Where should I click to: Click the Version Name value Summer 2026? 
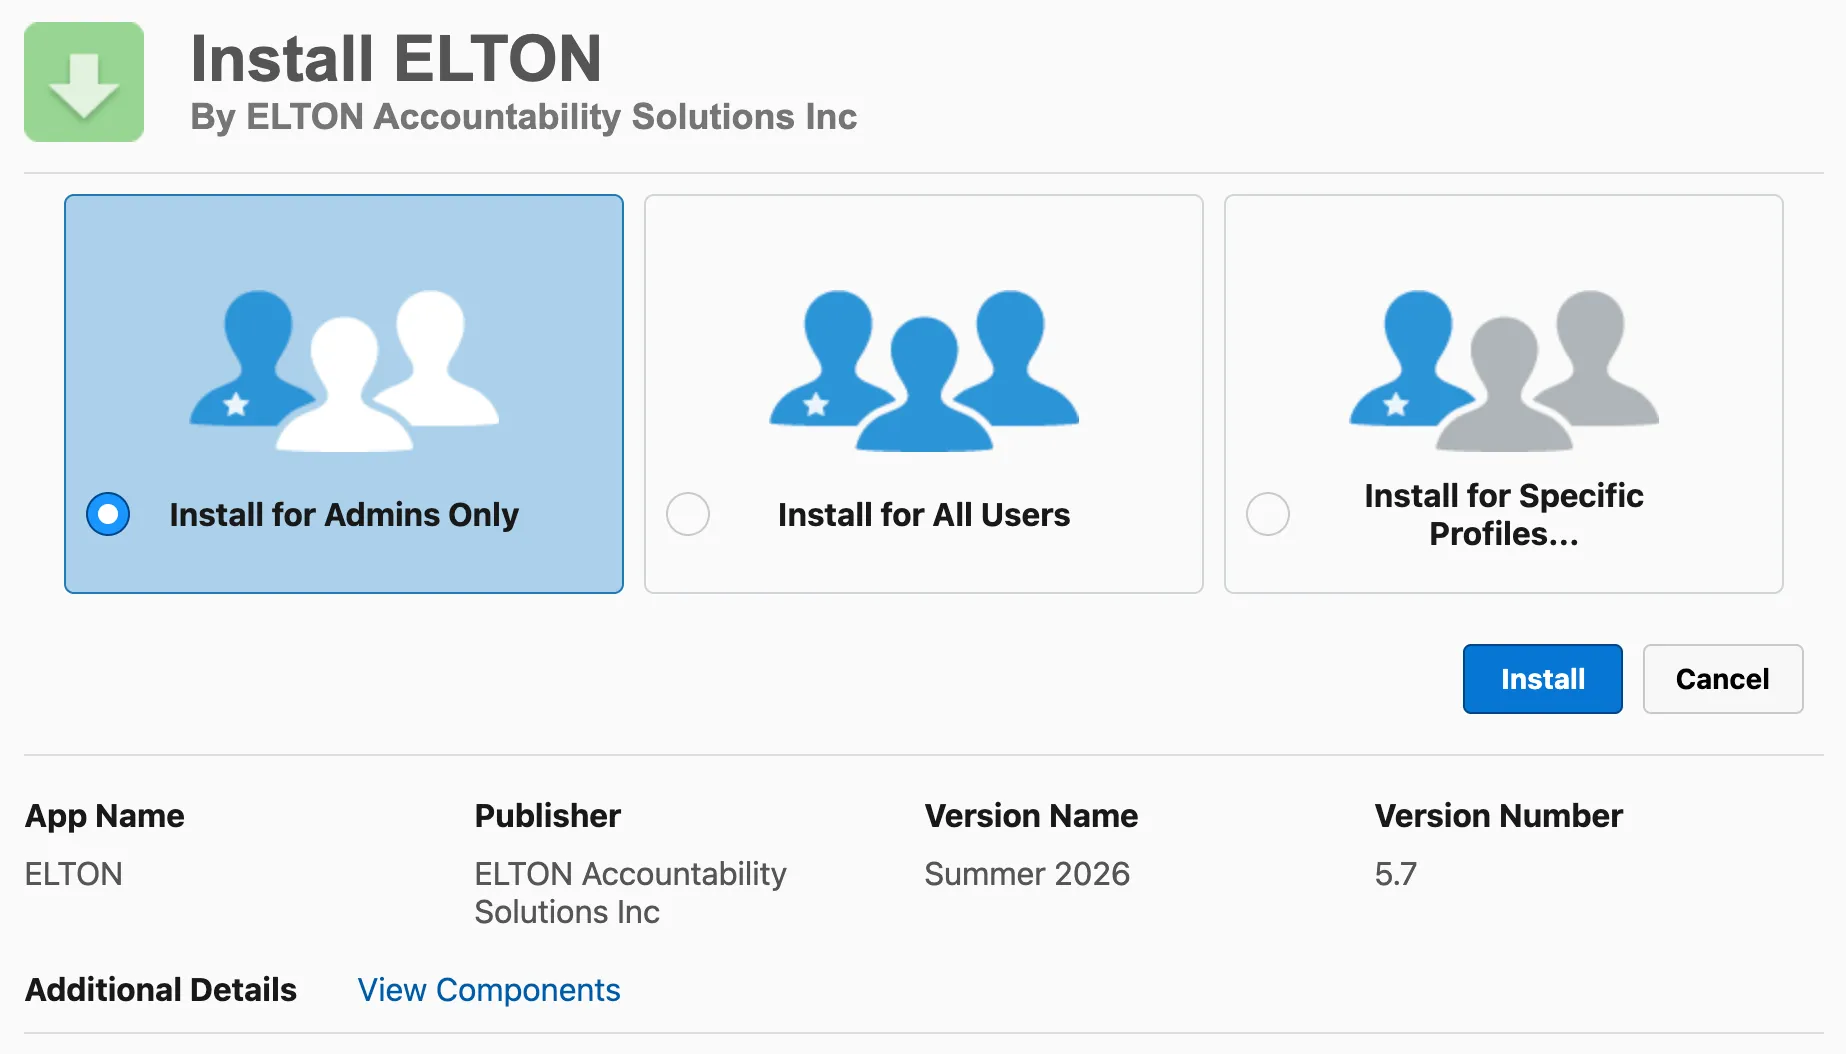(1027, 874)
